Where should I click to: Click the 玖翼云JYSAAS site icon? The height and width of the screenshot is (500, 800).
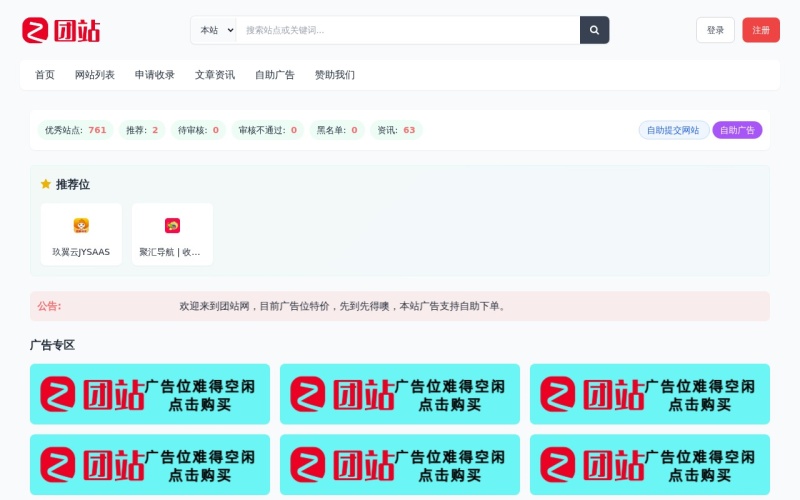pos(81,225)
